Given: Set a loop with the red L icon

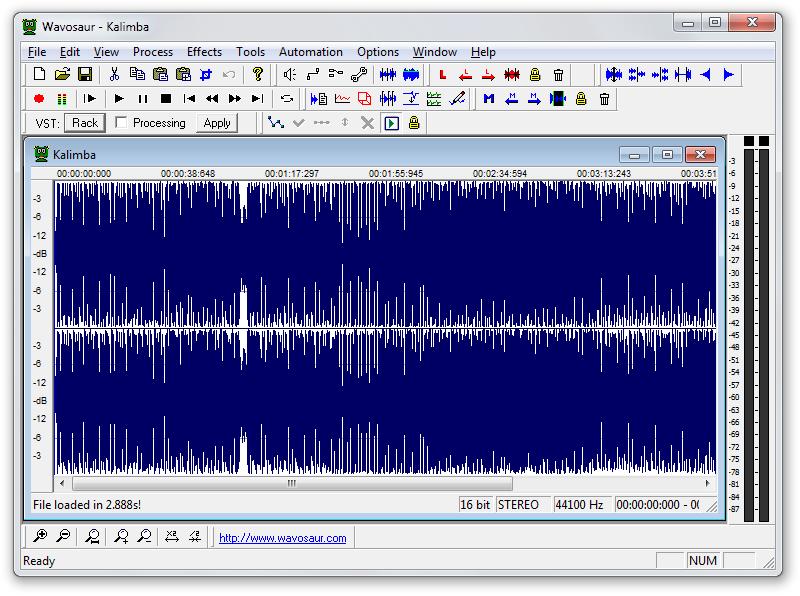Looking at the screenshot, I should [x=443, y=74].
